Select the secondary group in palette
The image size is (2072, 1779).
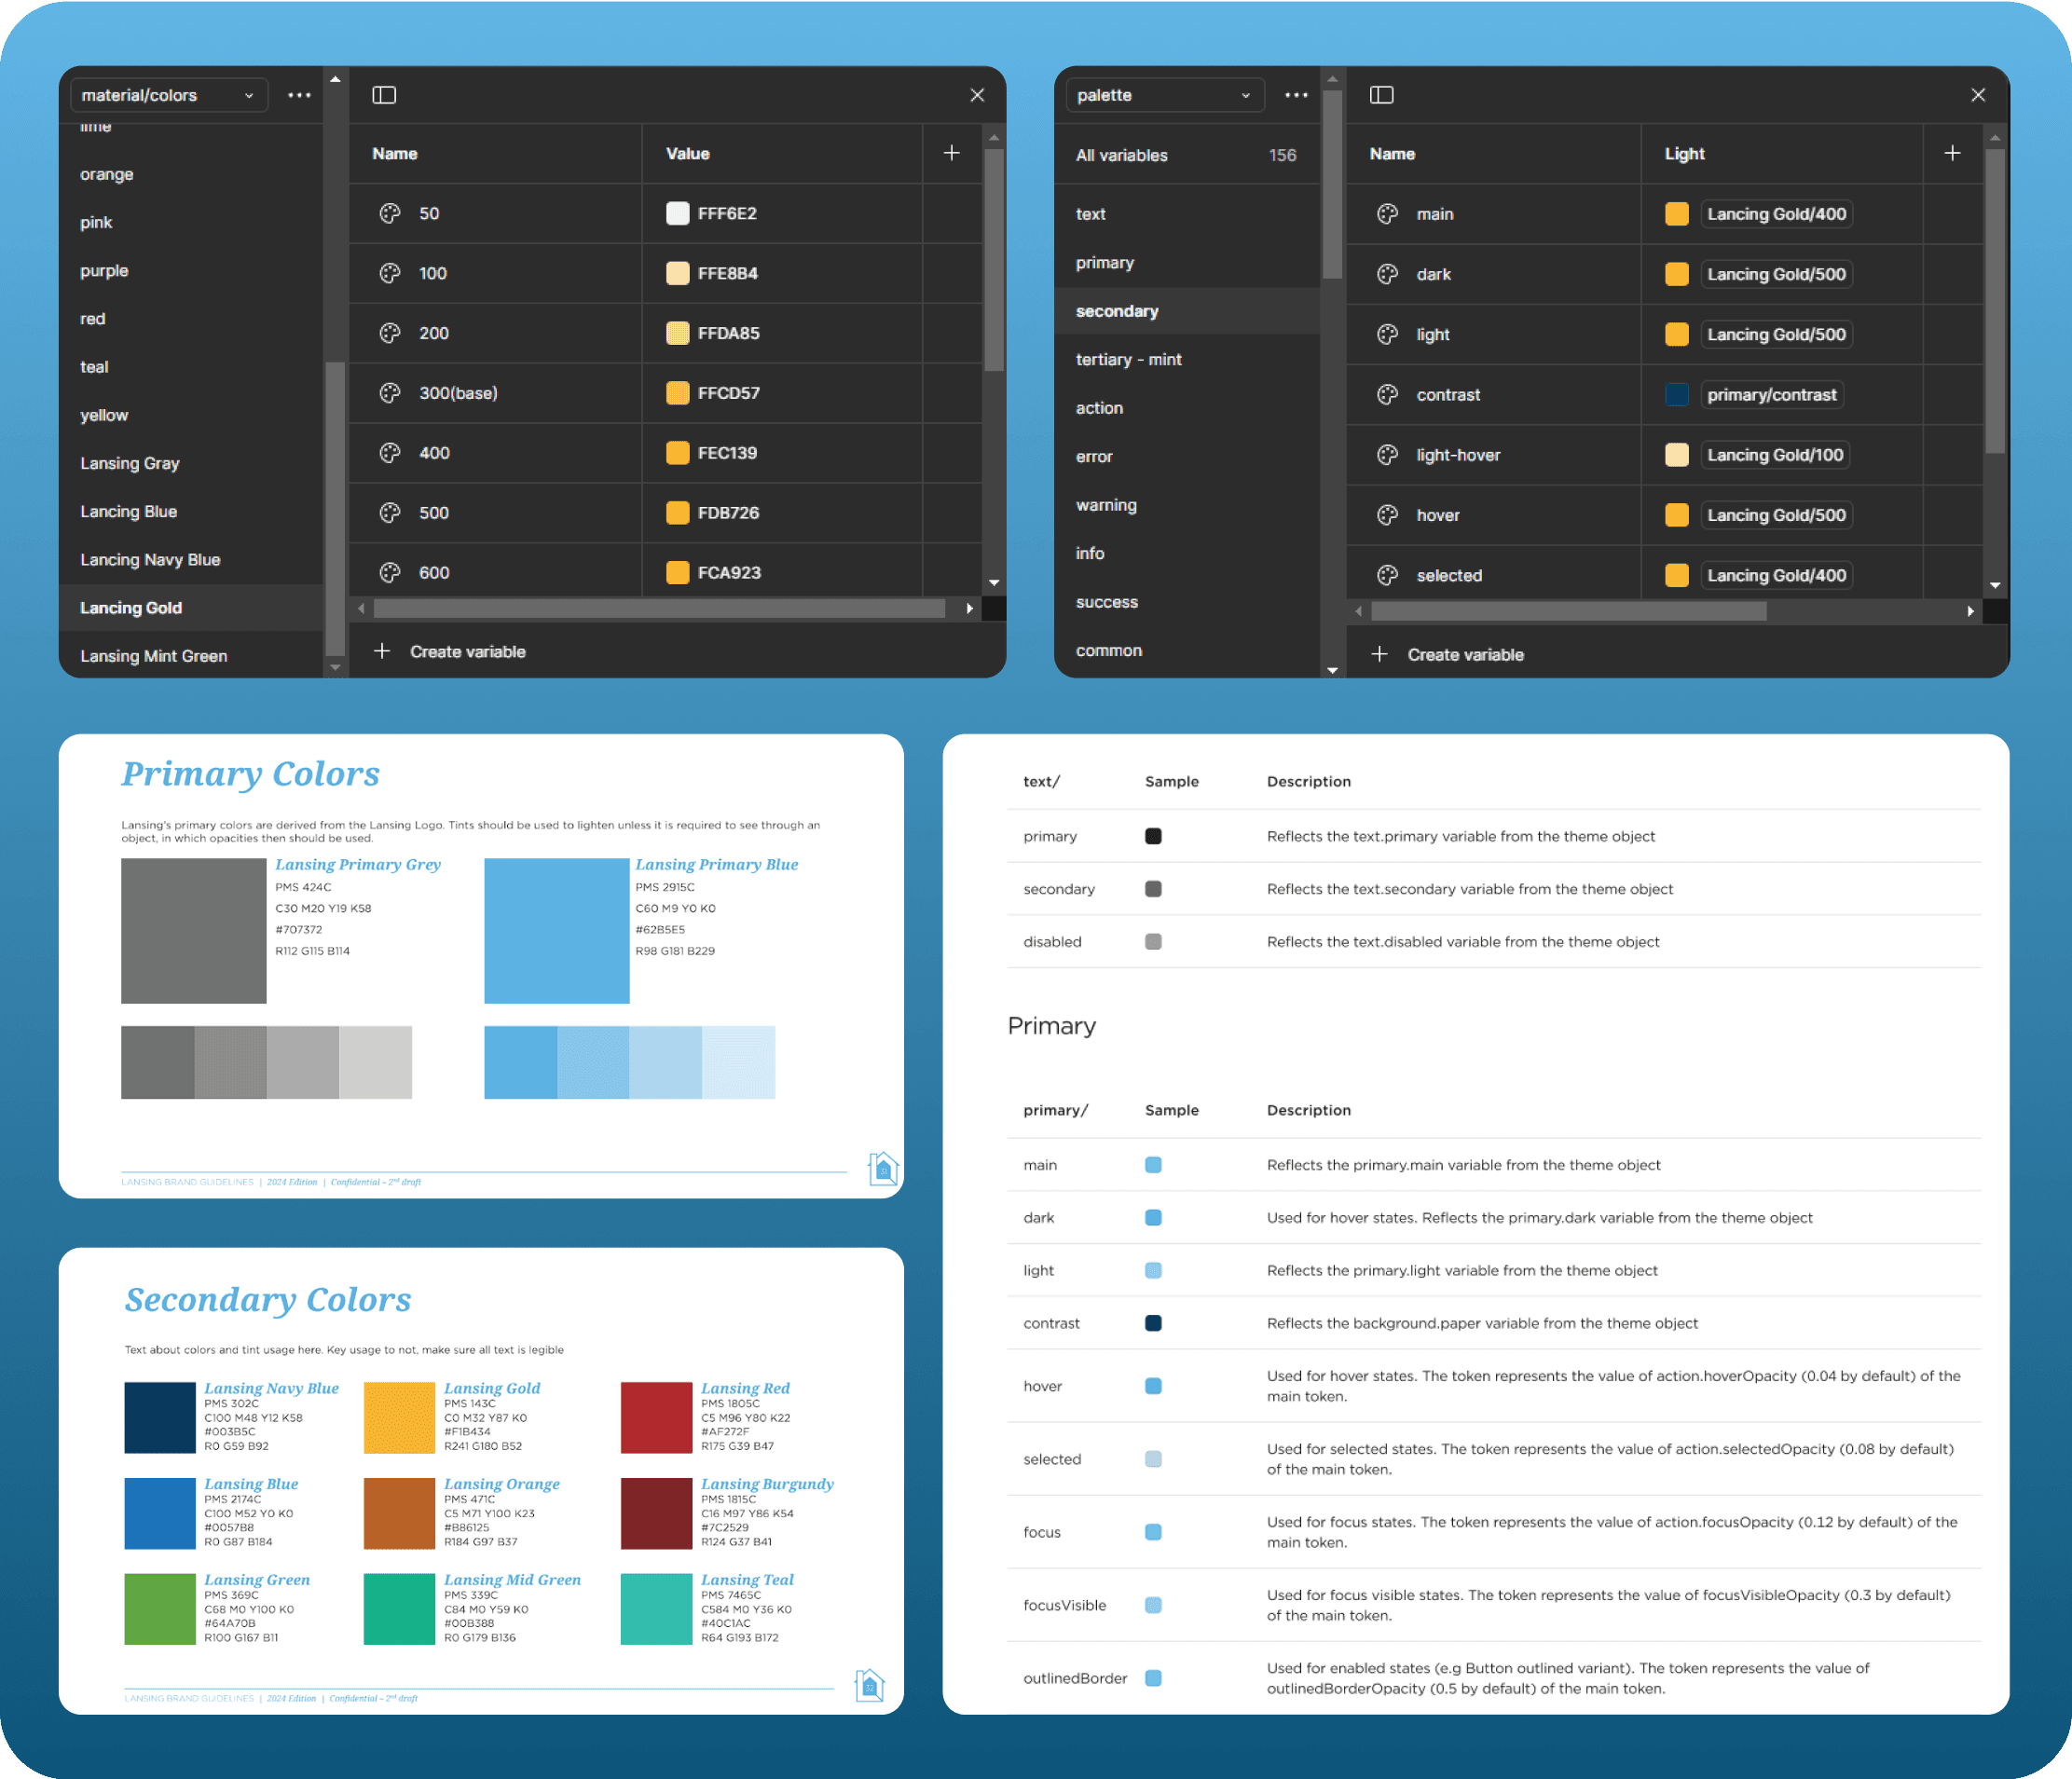point(1187,311)
